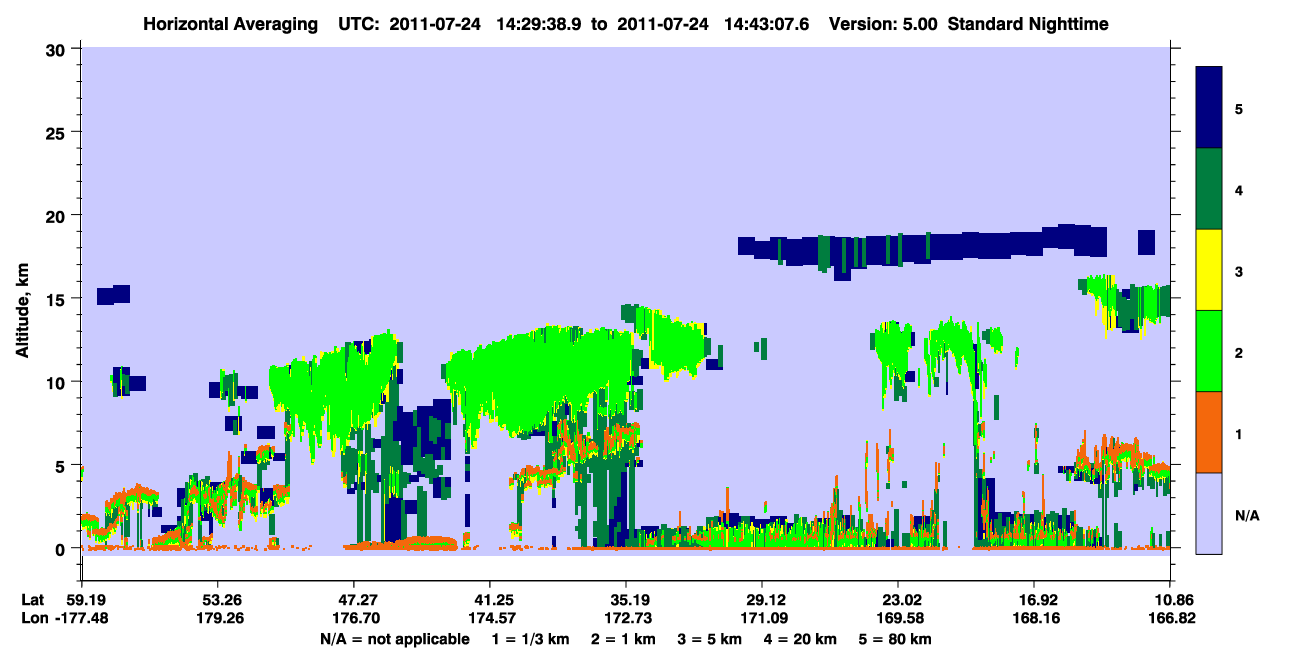
Task: Click the y-axis tick label 25
Action: click(x=58, y=132)
